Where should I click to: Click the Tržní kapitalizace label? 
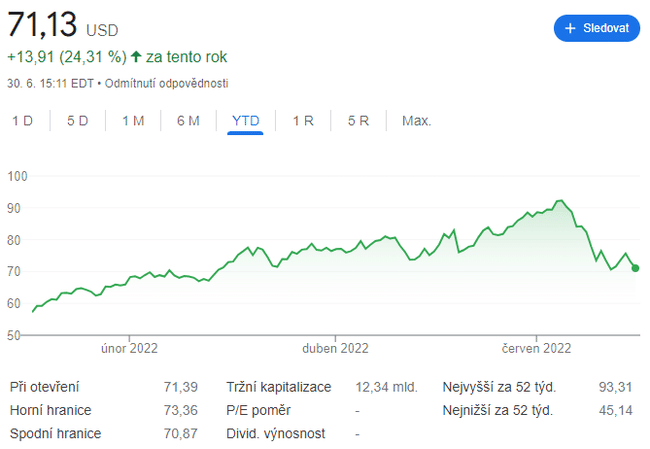pos(278,386)
